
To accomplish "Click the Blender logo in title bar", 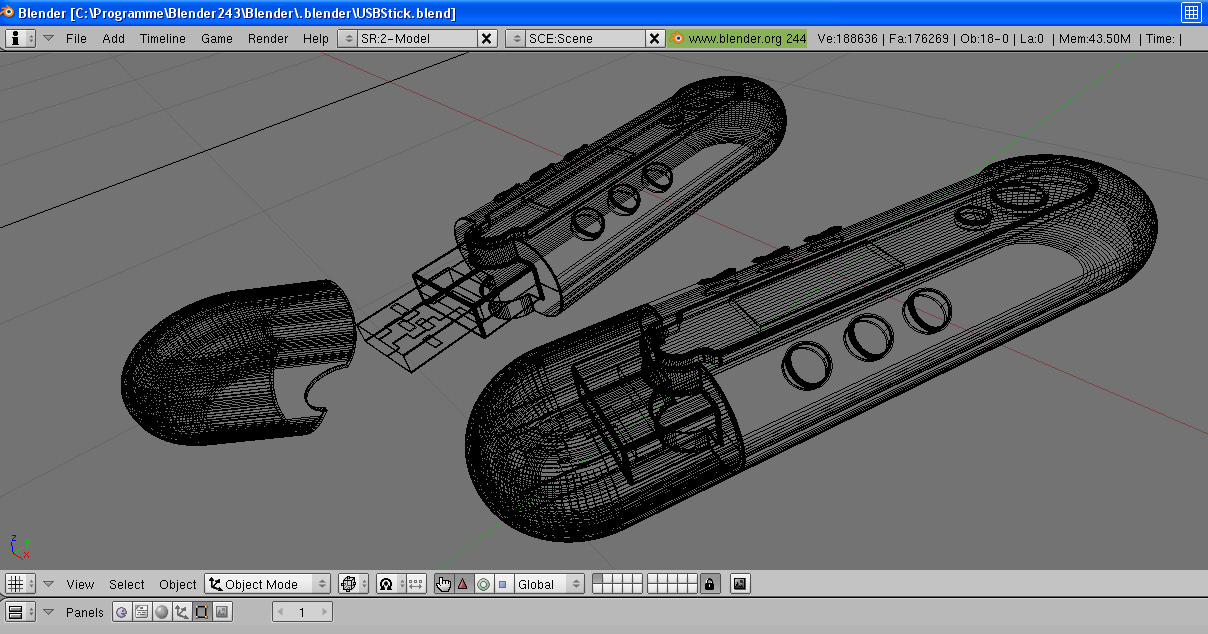I will [8, 12].
